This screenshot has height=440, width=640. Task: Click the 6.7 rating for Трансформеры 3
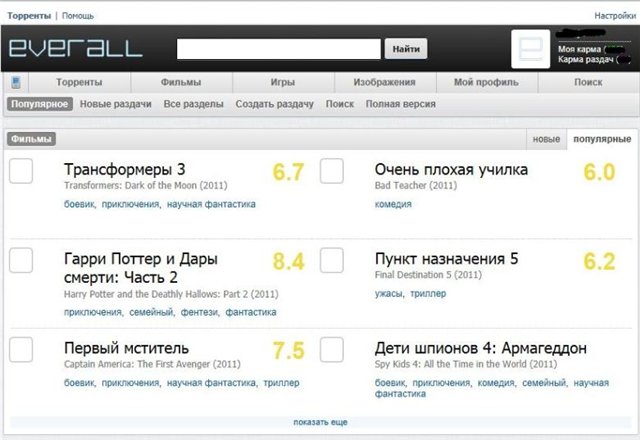pos(289,172)
